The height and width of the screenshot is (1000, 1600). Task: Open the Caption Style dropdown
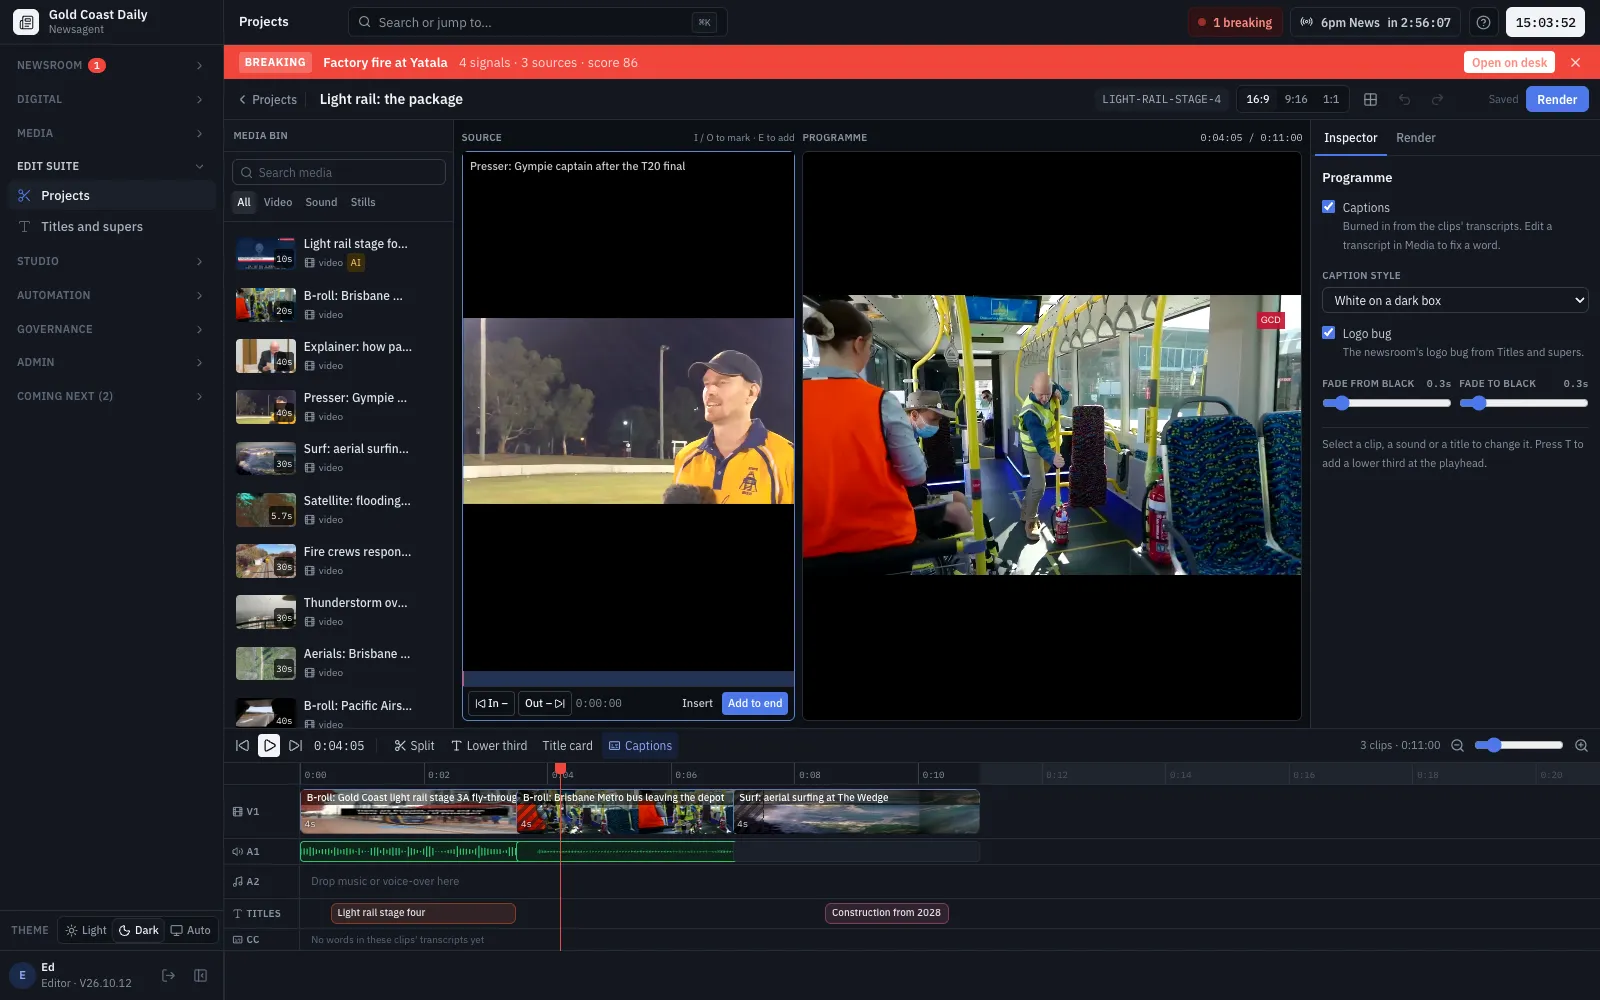(x=1455, y=301)
